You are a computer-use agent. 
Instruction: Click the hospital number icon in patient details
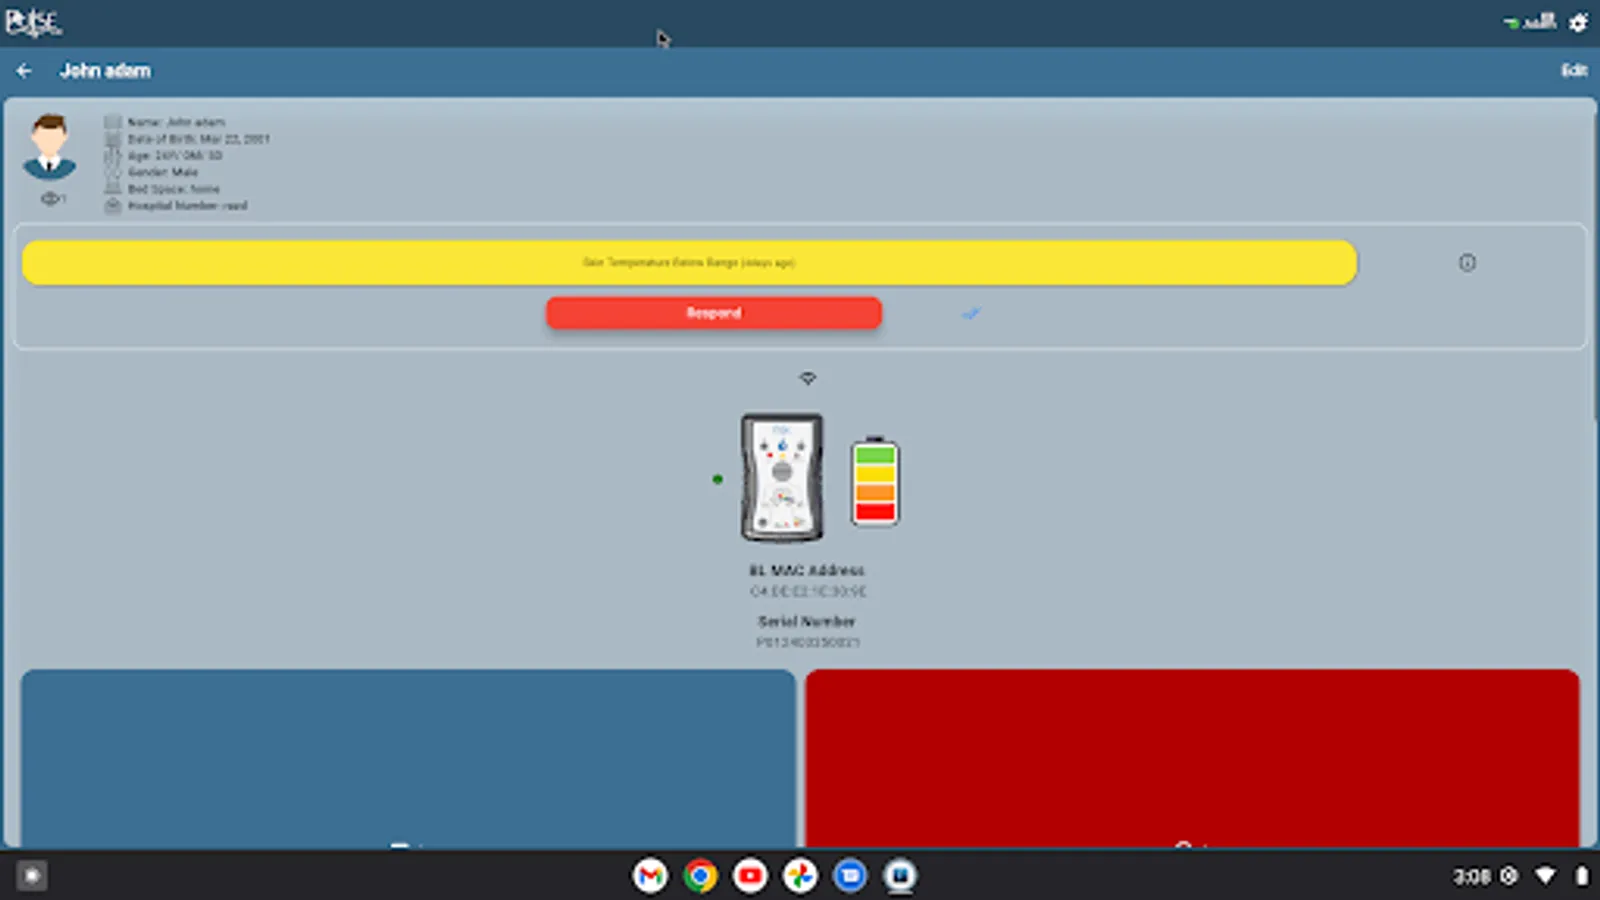point(113,205)
